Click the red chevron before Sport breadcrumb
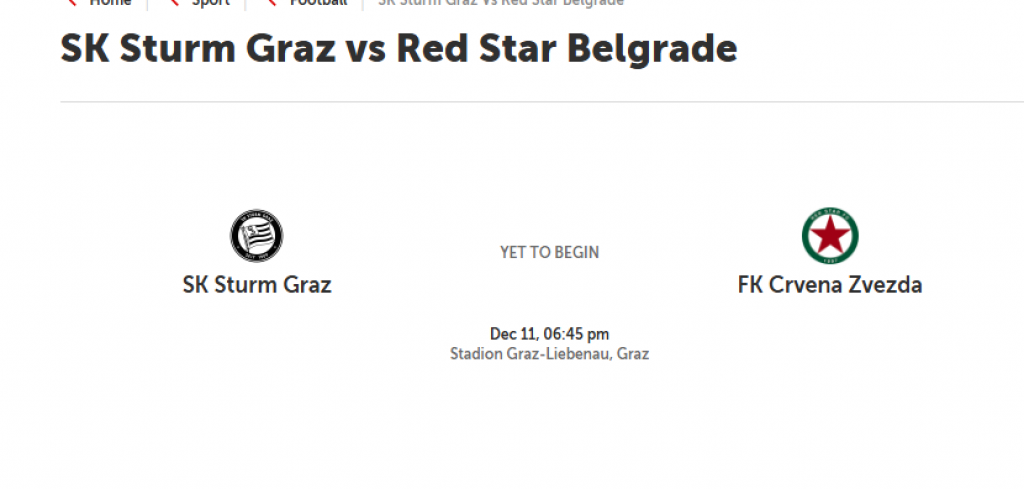1024x489 pixels. click(x=174, y=3)
